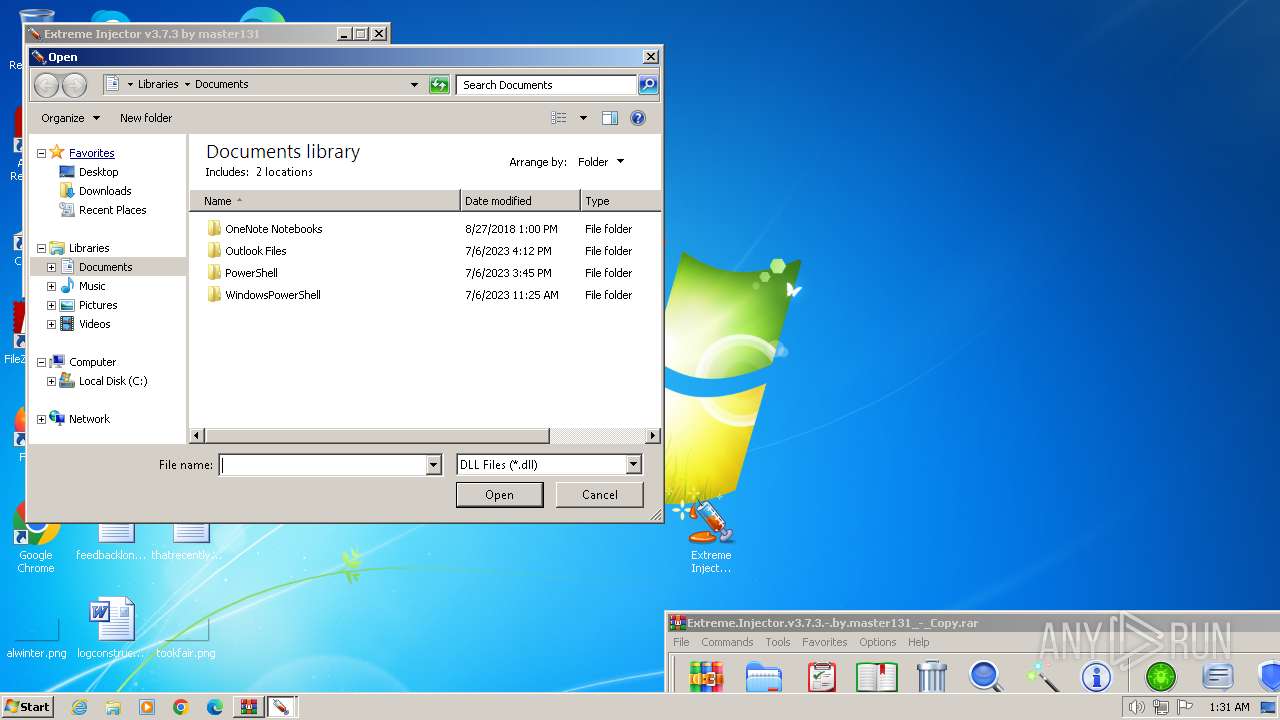This screenshot has height=720, width=1280.
Task: Collapse the Favorites group
Action: (41, 153)
